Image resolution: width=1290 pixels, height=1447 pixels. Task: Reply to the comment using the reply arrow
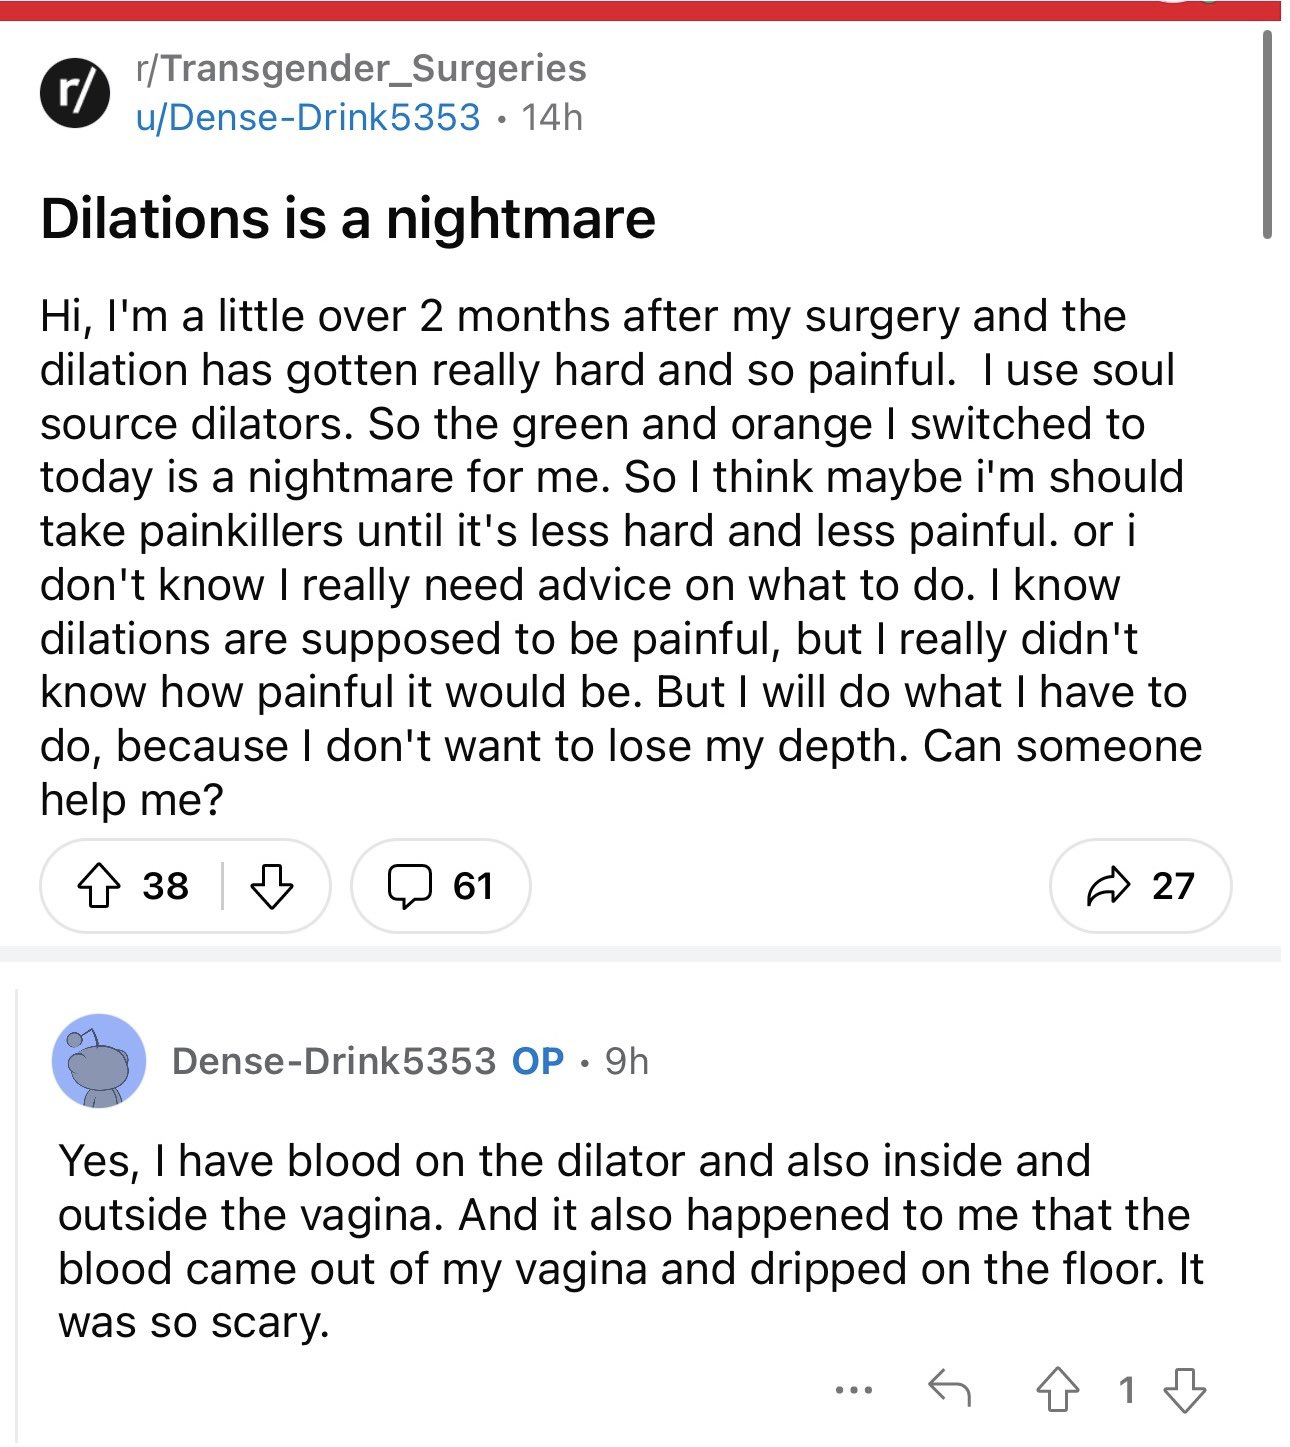pos(949,1389)
